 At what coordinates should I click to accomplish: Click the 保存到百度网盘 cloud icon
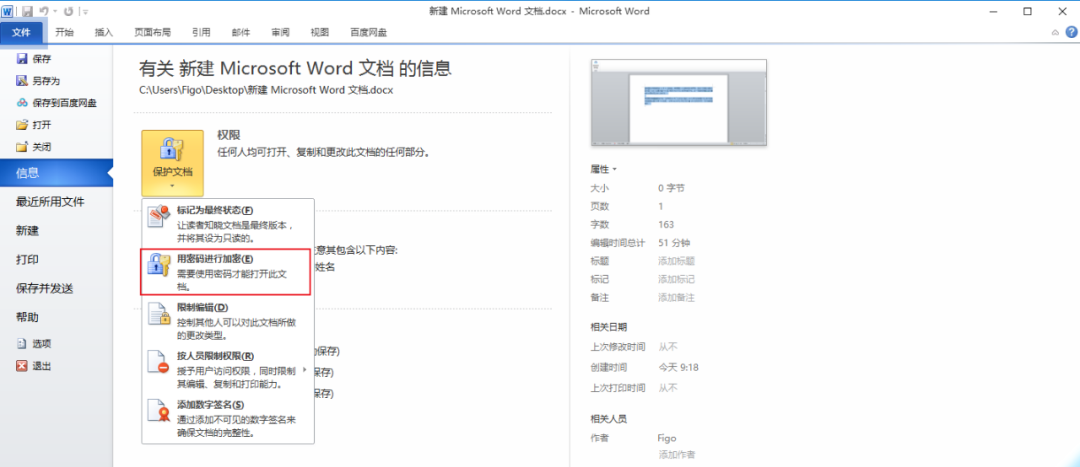click(x=22, y=103)
